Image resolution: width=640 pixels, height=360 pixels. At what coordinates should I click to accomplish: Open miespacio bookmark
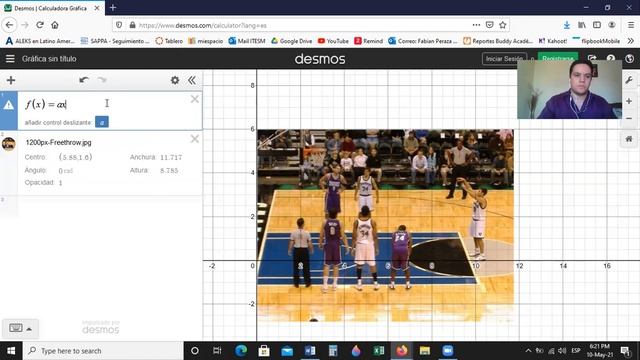pyautogui.click(x=206, y=41)
